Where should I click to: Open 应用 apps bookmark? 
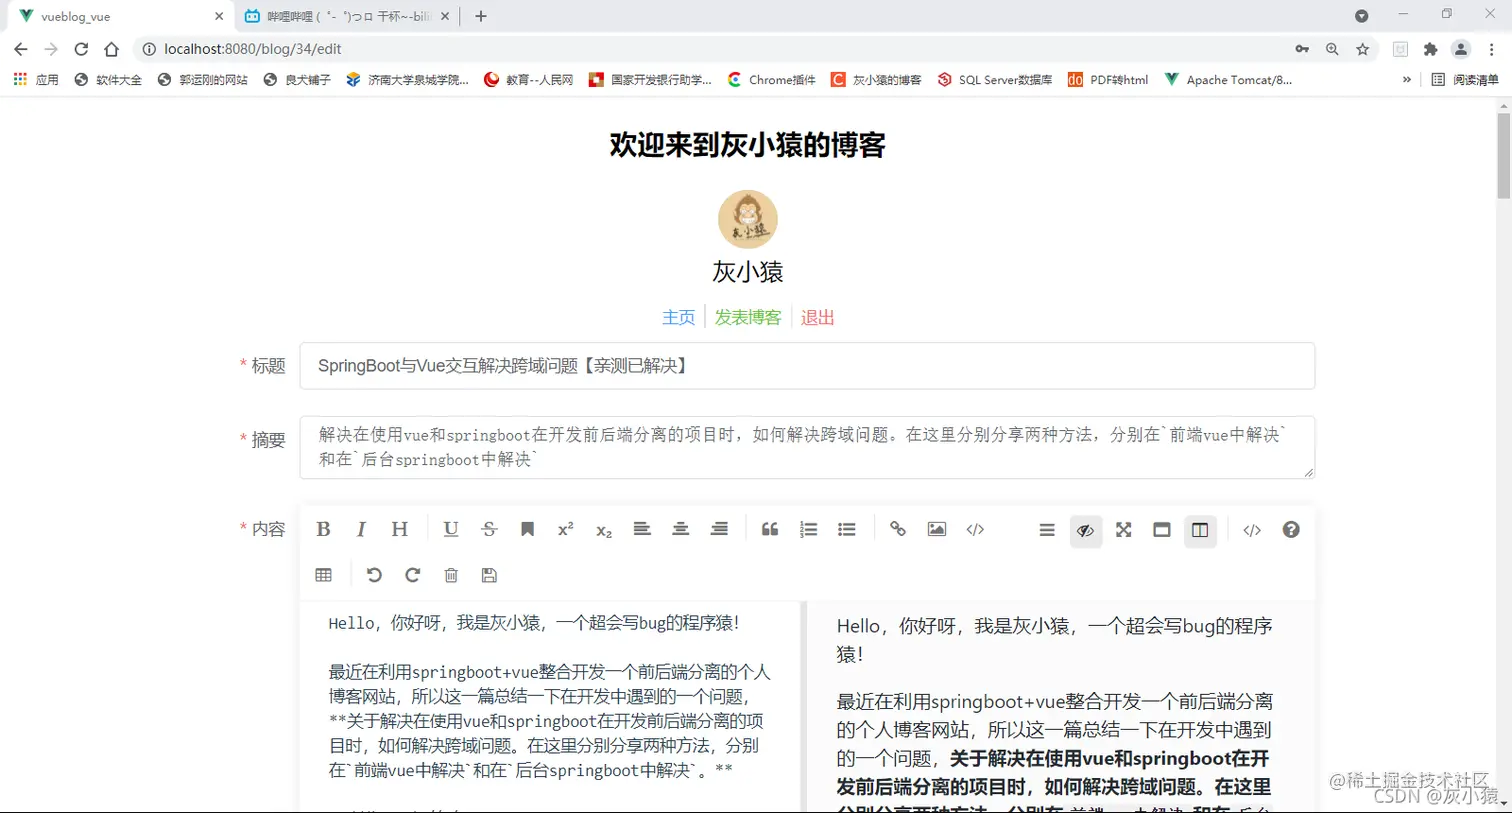[36, 79]
